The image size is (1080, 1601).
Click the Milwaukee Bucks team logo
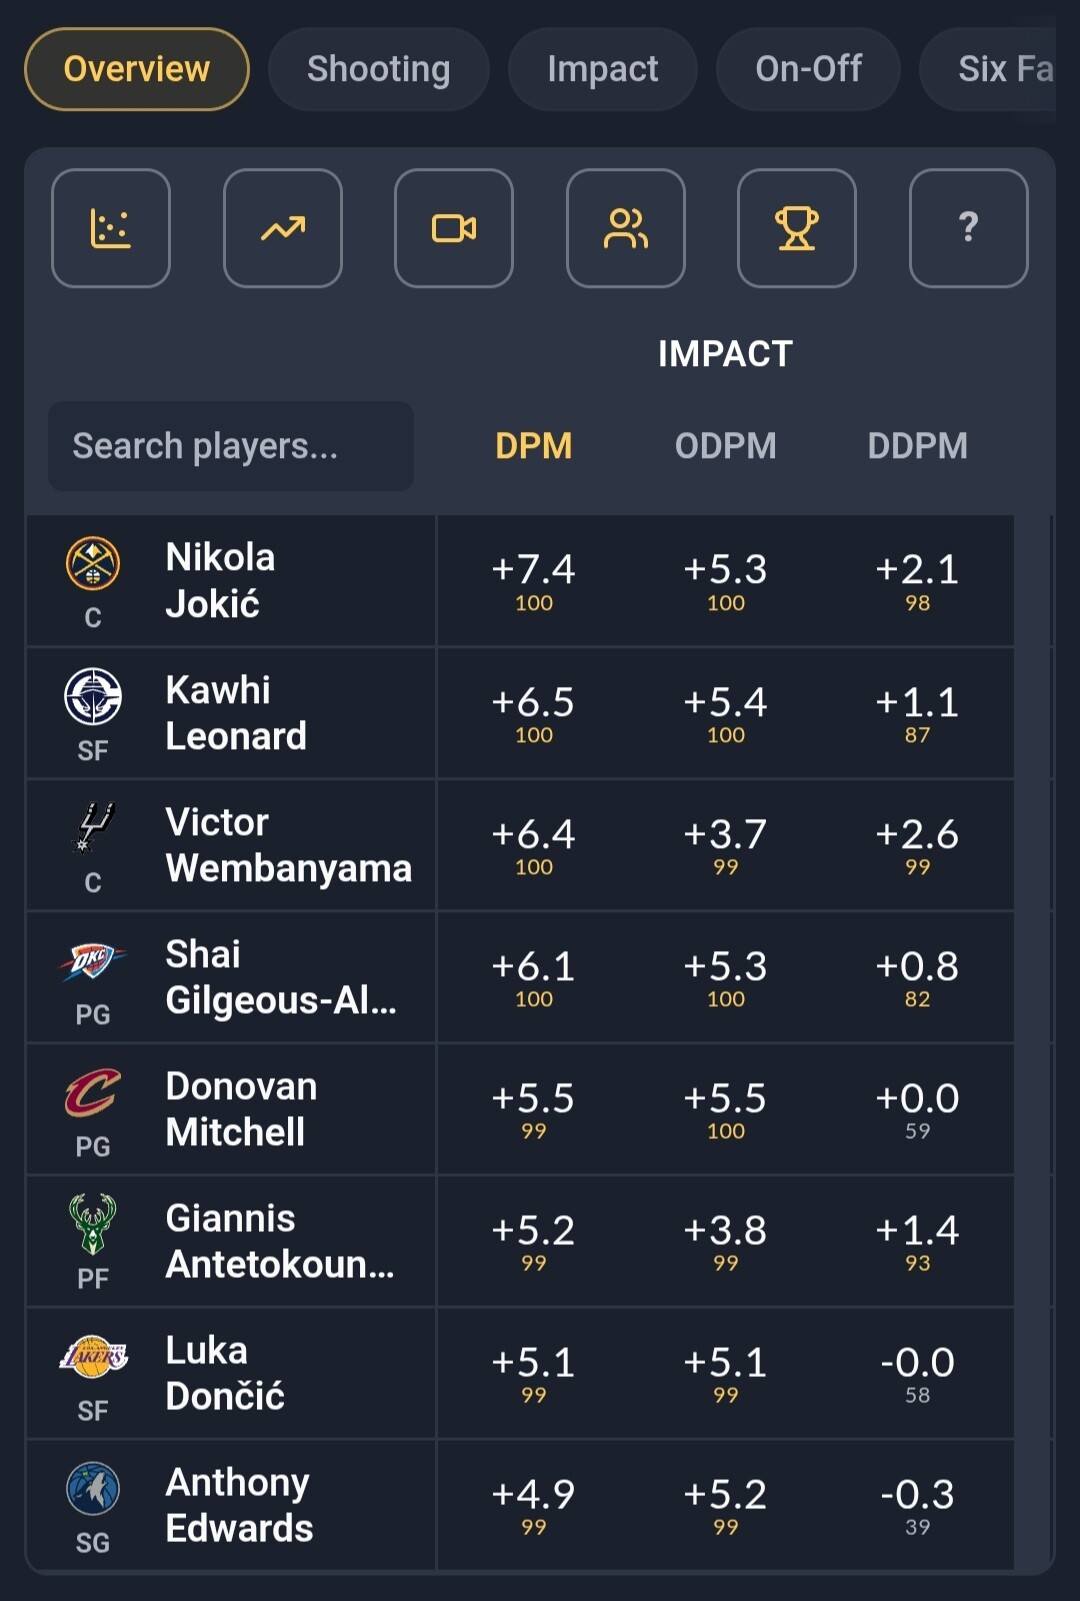coord(93,1224)
